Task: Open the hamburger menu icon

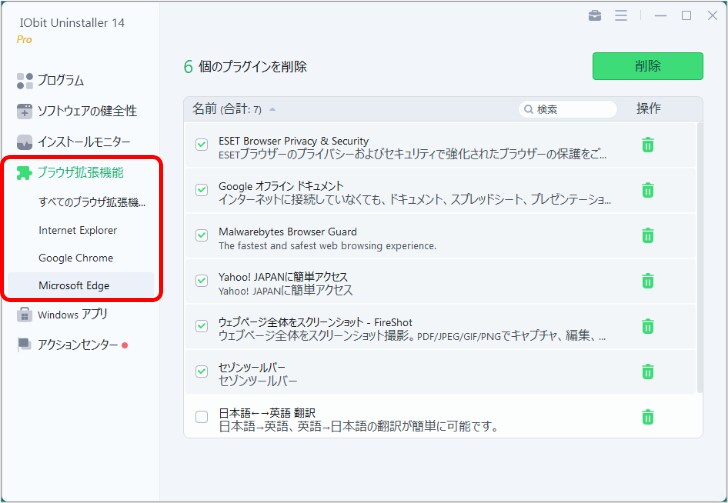Action: tap(621, 16)
